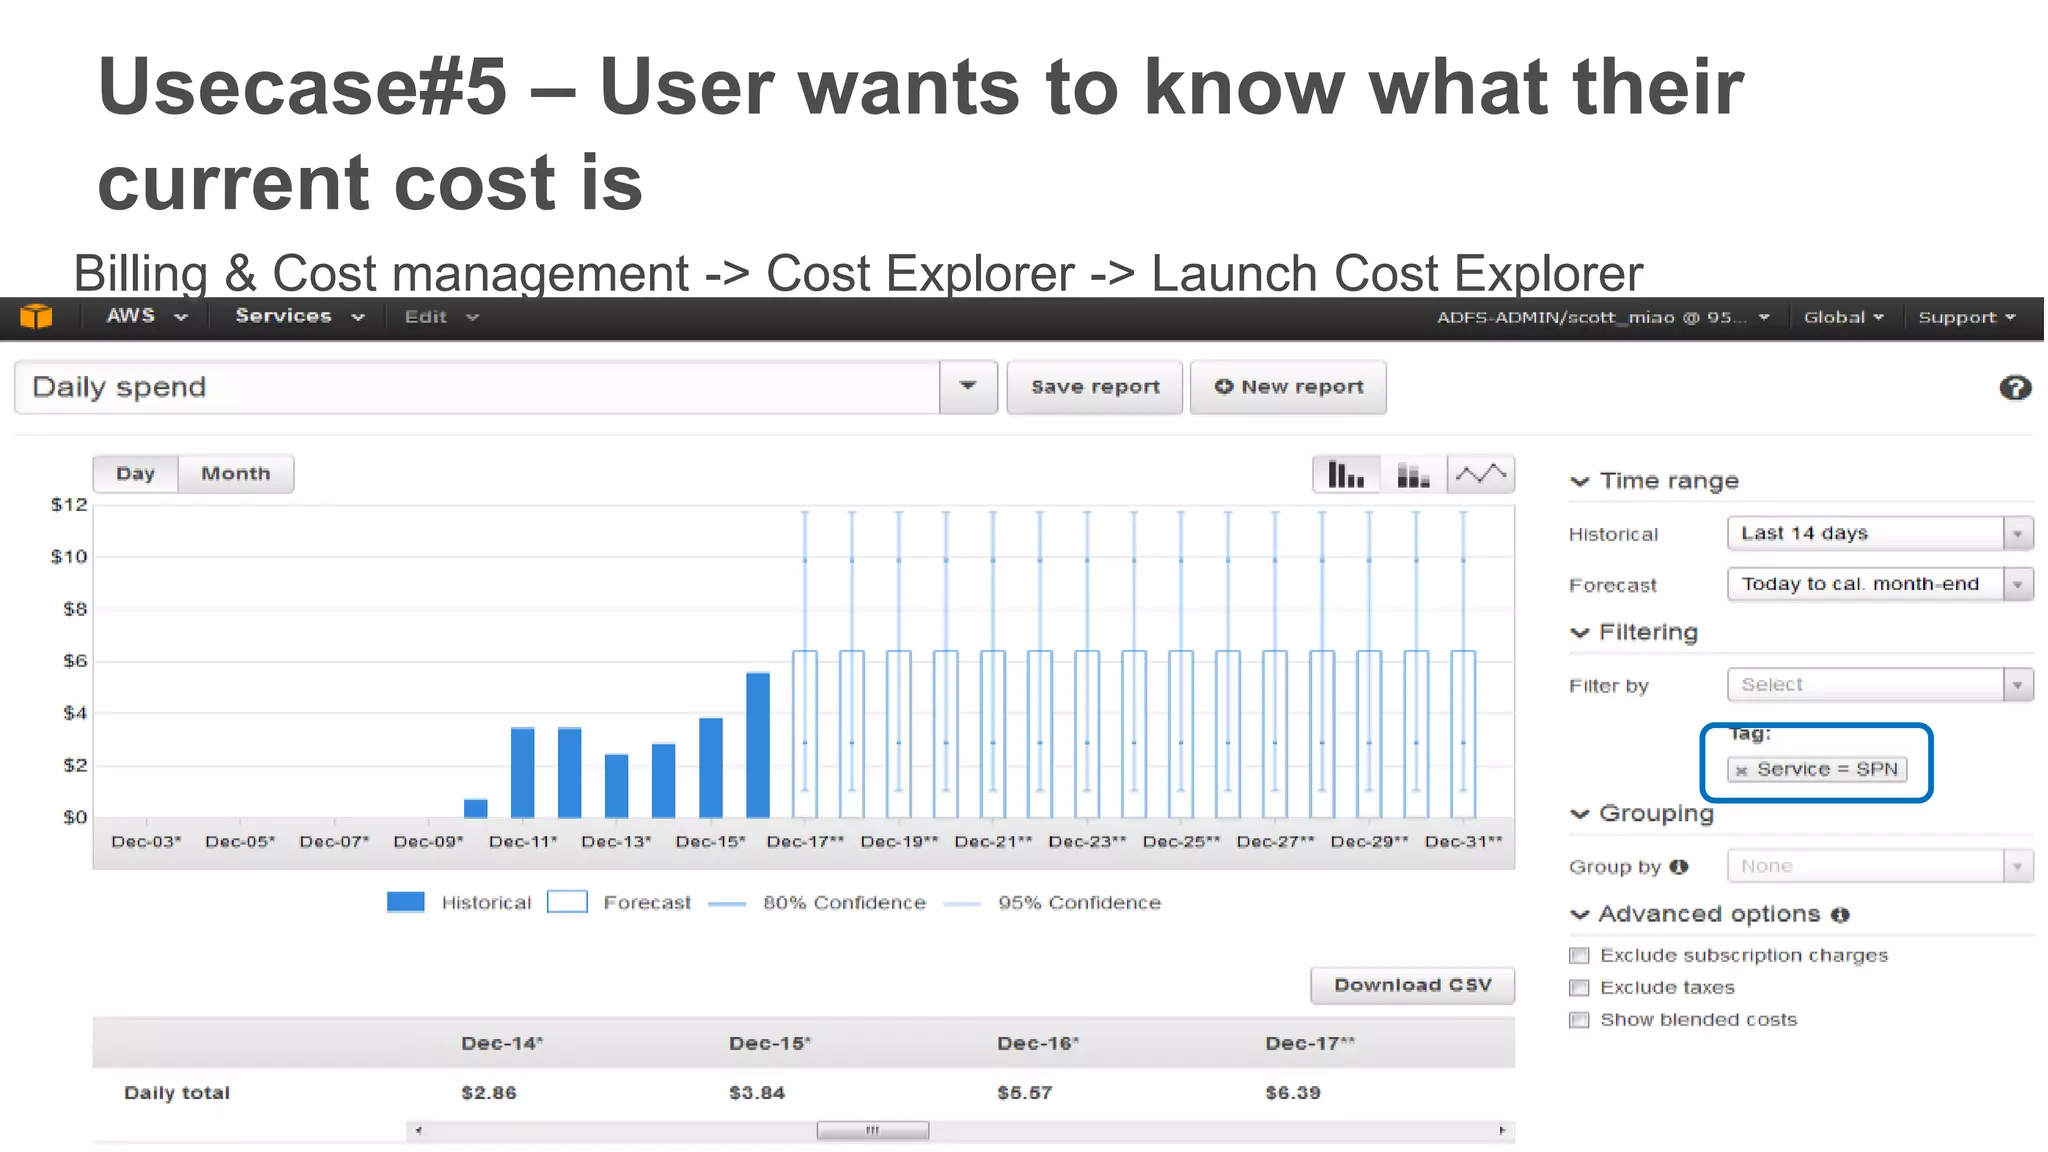Image resolution: width=2048 pixels, height=1152 pixels.
Task: Open the help question mark icon
Action: click(2015, 388)
